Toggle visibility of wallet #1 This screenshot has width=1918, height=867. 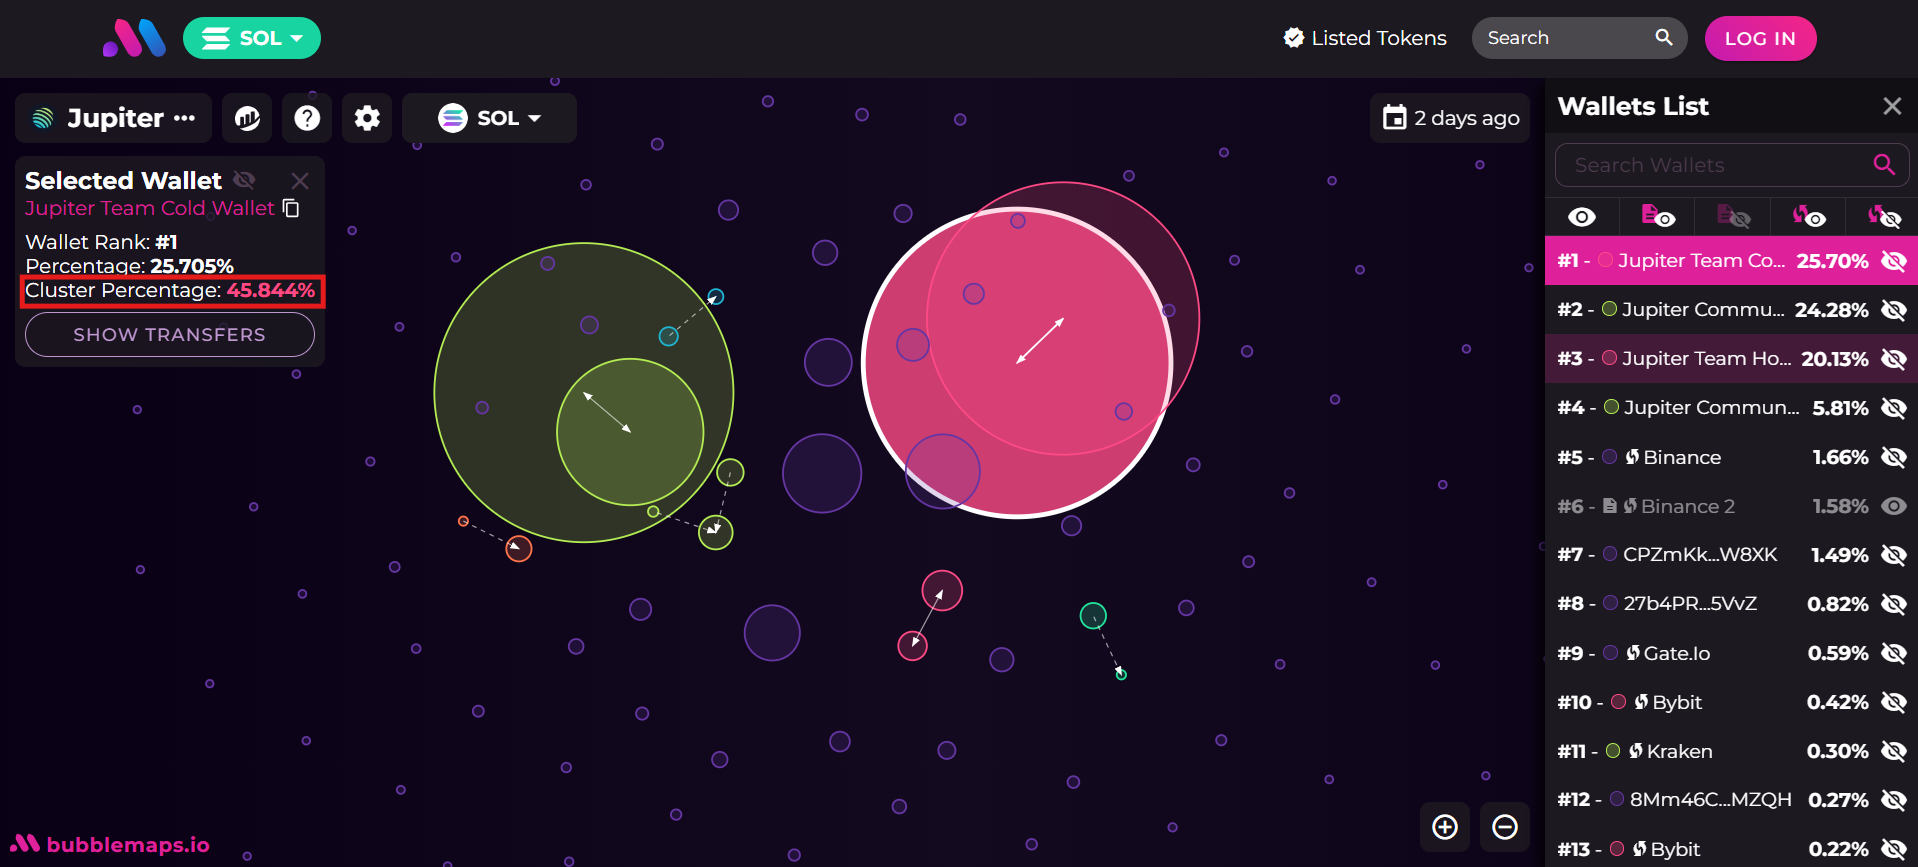(x=1894, y=261)
